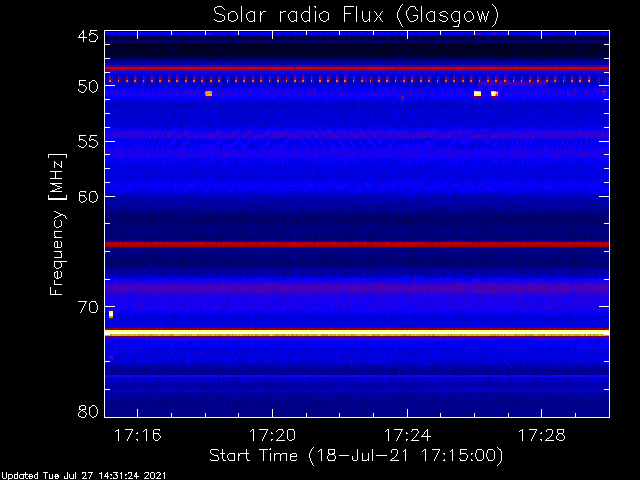Click the 45 frequency tick label
Screen dimensions: 640x480
[88, 37]
